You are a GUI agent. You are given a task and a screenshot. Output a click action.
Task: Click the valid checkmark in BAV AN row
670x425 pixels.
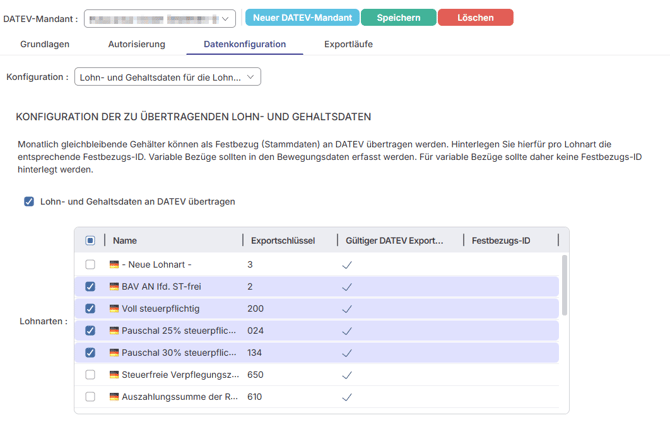[x=347, y=287]
